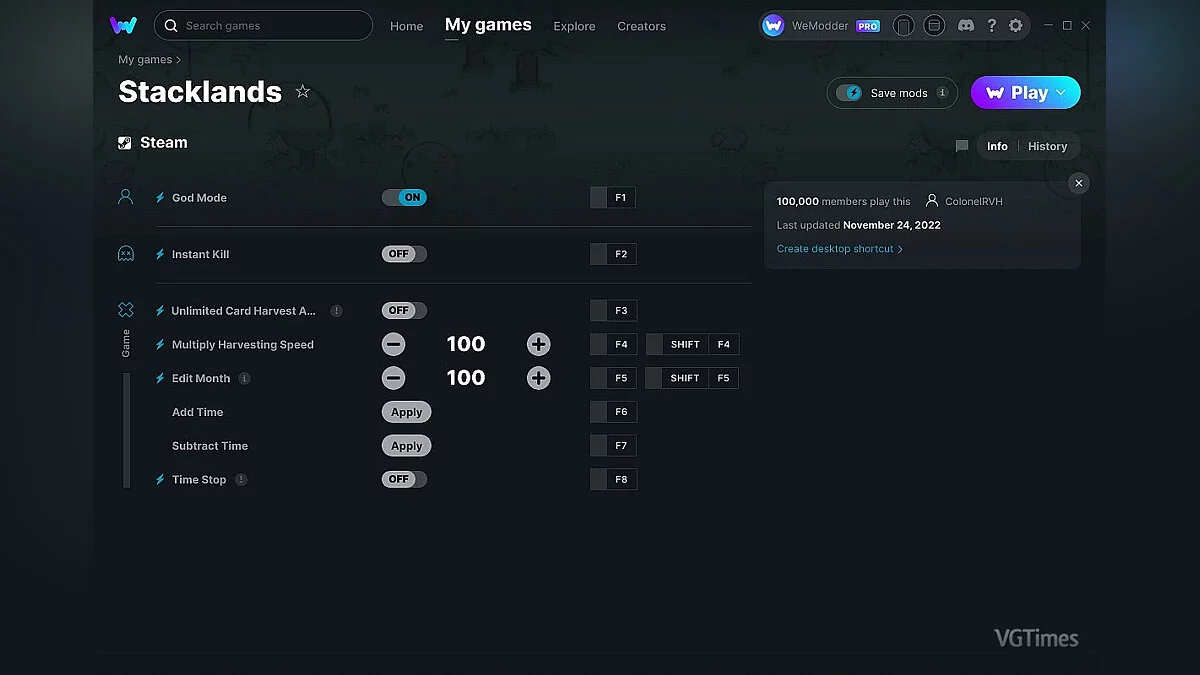
Task: Open the Home tab
Action: tap(407, 26)
